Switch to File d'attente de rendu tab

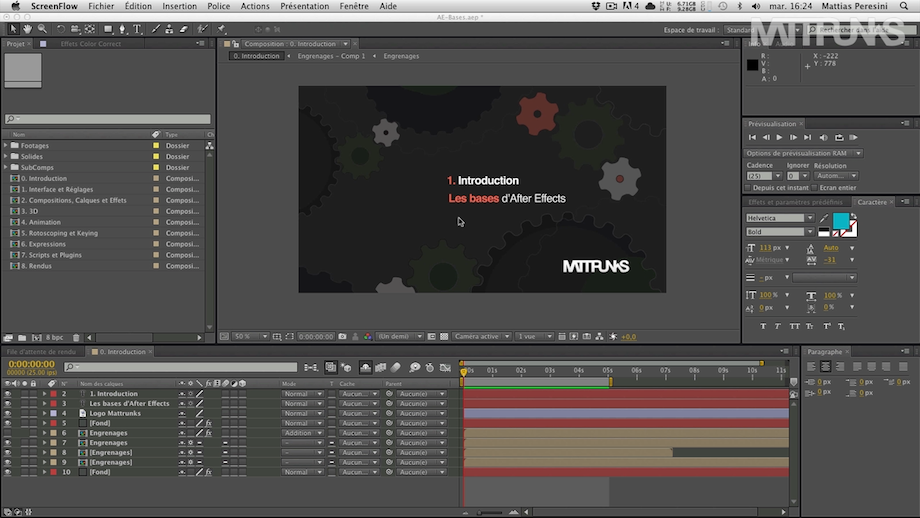pos(41,352)
